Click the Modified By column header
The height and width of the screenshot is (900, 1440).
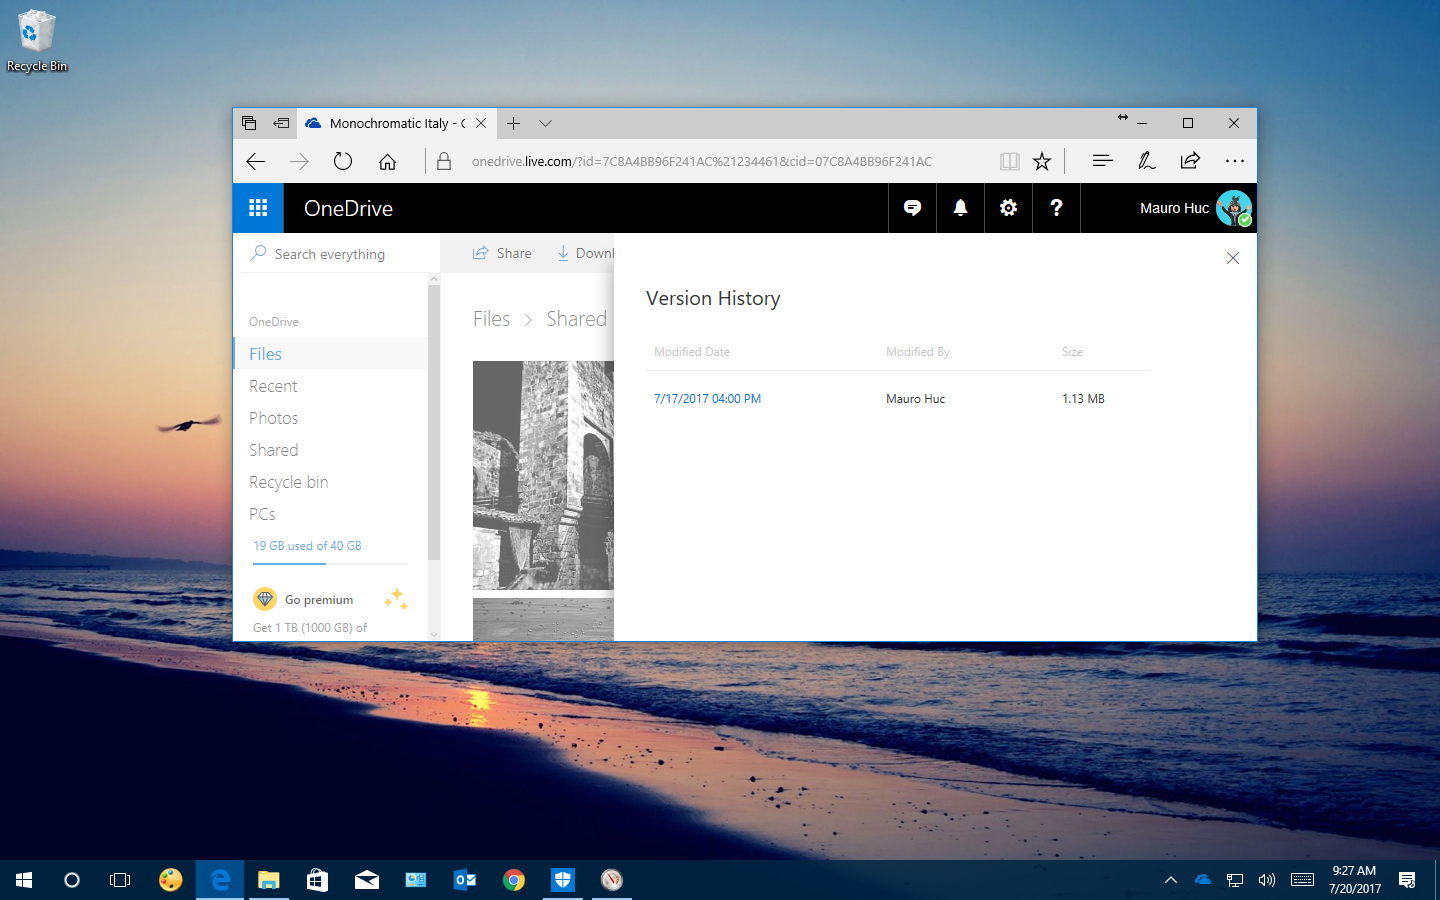coord(917,352)
